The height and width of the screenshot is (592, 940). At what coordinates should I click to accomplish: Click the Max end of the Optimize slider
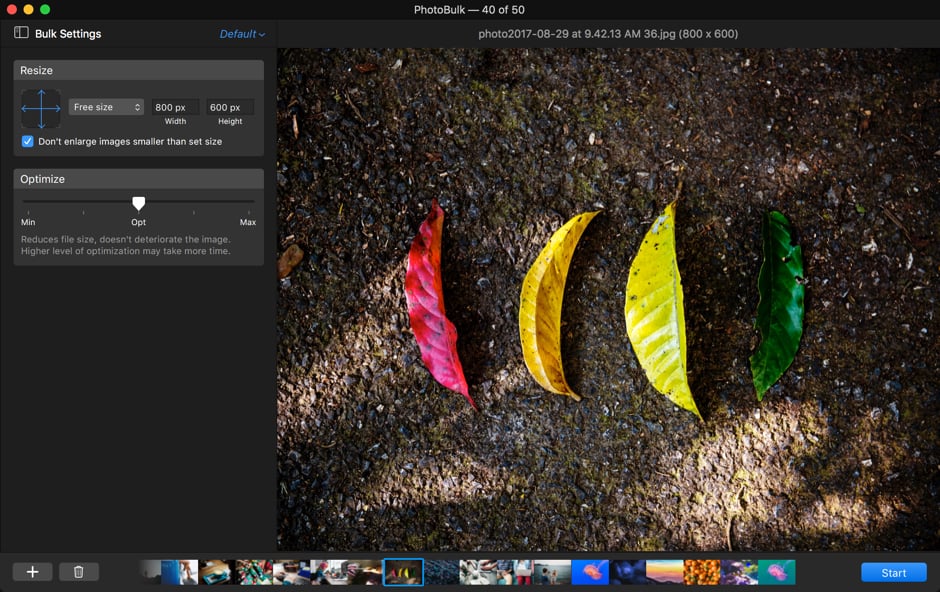pyautogui.click(x=254, y=202)
